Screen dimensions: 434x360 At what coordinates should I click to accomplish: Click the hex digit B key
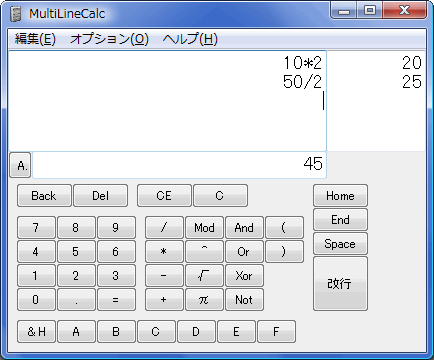click(116, 332)
